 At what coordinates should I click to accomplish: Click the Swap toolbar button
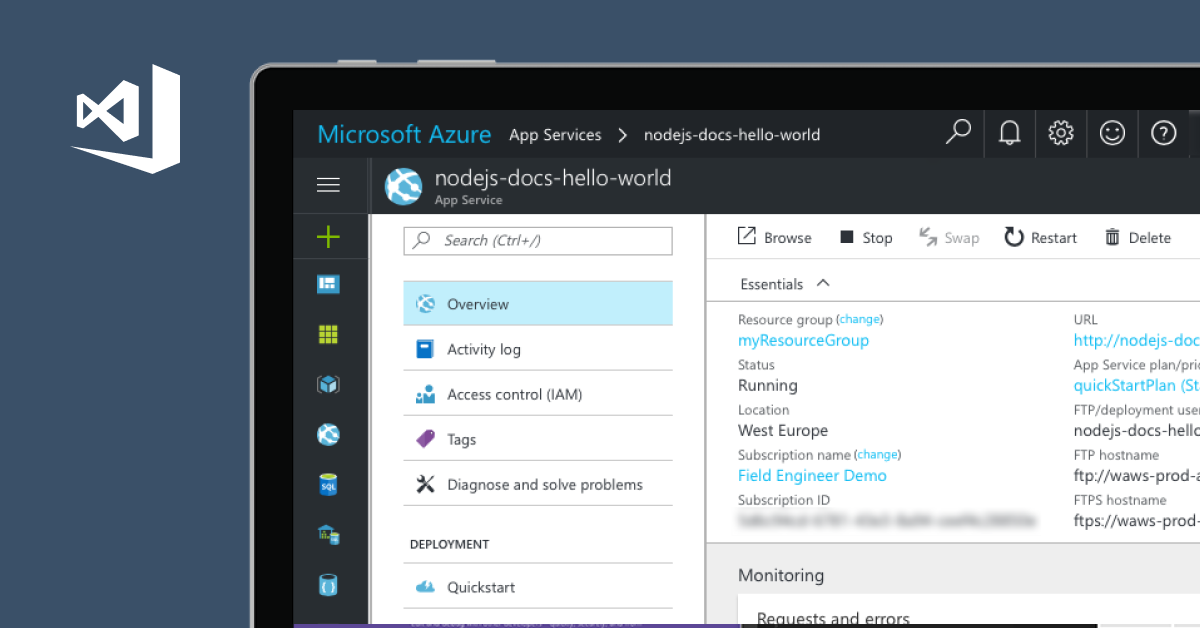point(949,237)
